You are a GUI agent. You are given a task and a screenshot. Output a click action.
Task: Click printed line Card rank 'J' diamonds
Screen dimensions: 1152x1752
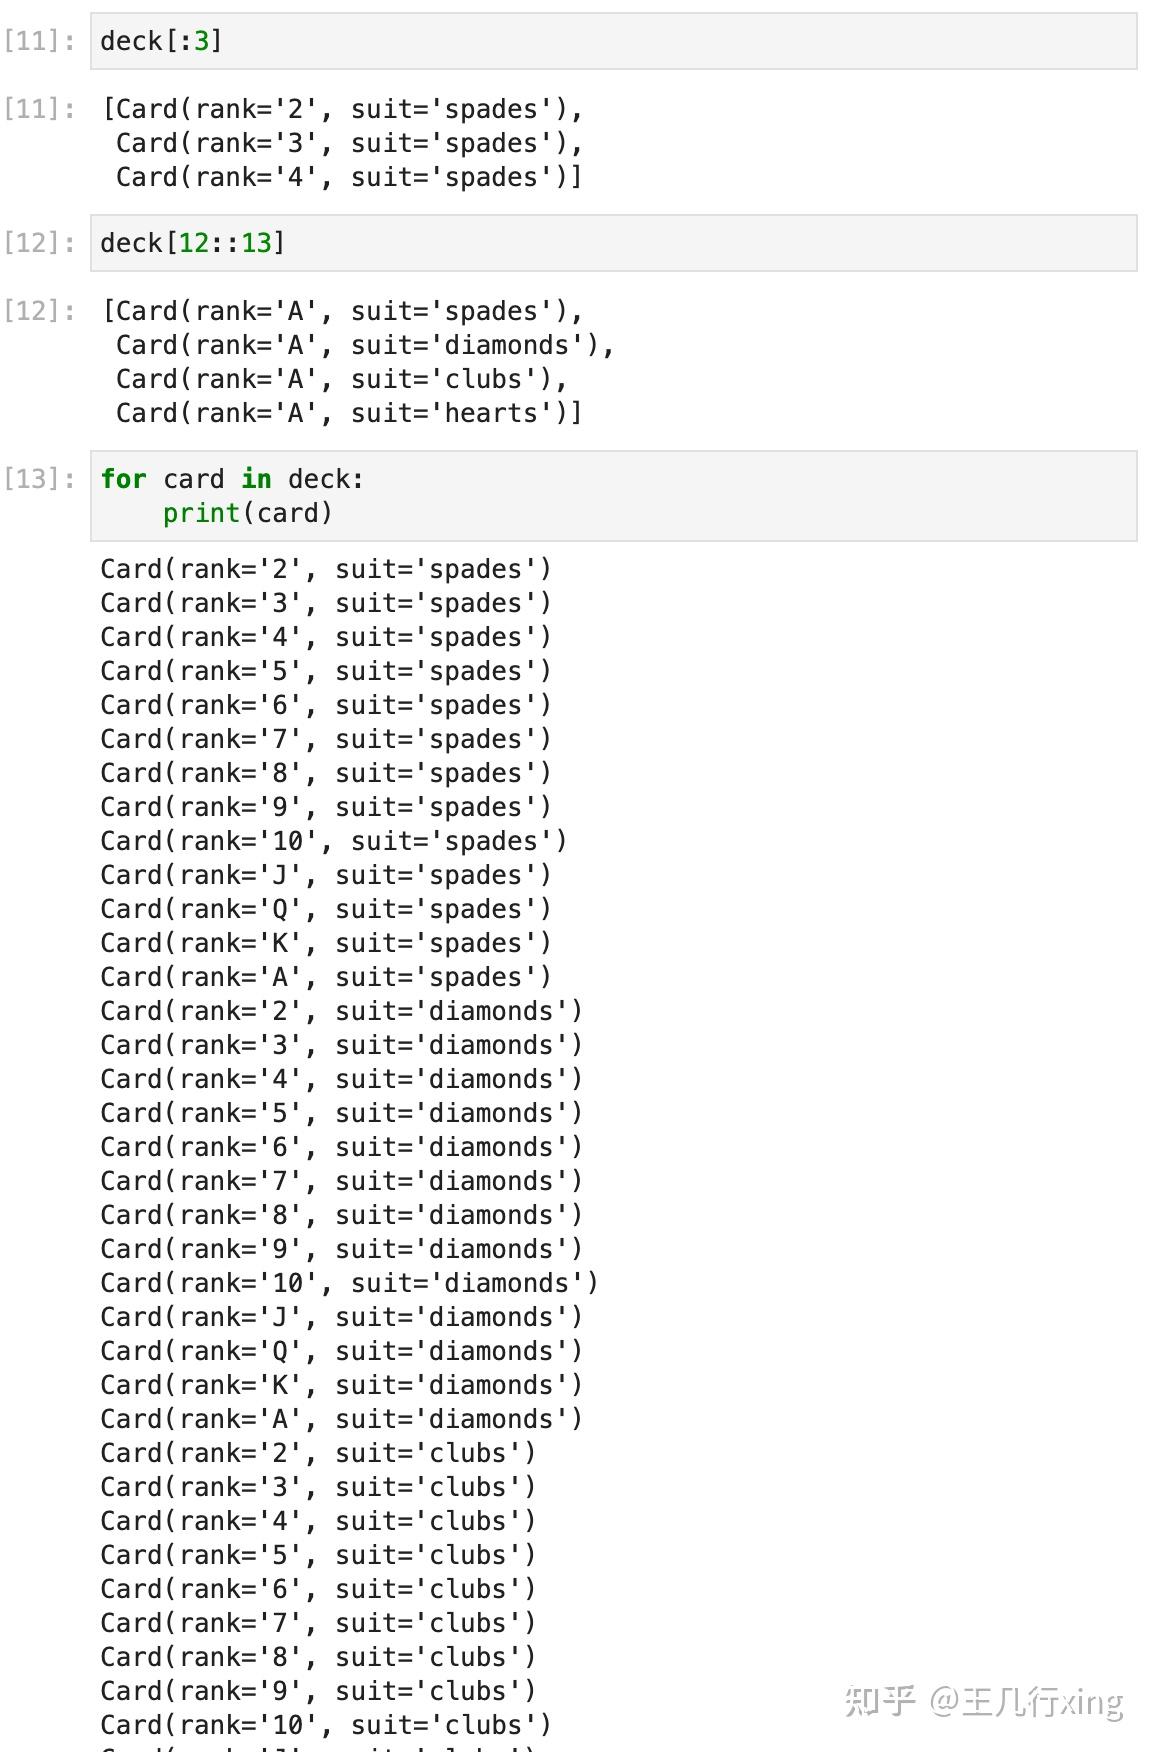pos(340,1317)
